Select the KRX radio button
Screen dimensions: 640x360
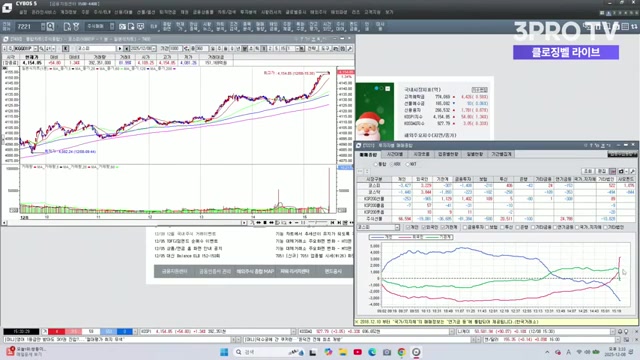(x=391, y=164)
